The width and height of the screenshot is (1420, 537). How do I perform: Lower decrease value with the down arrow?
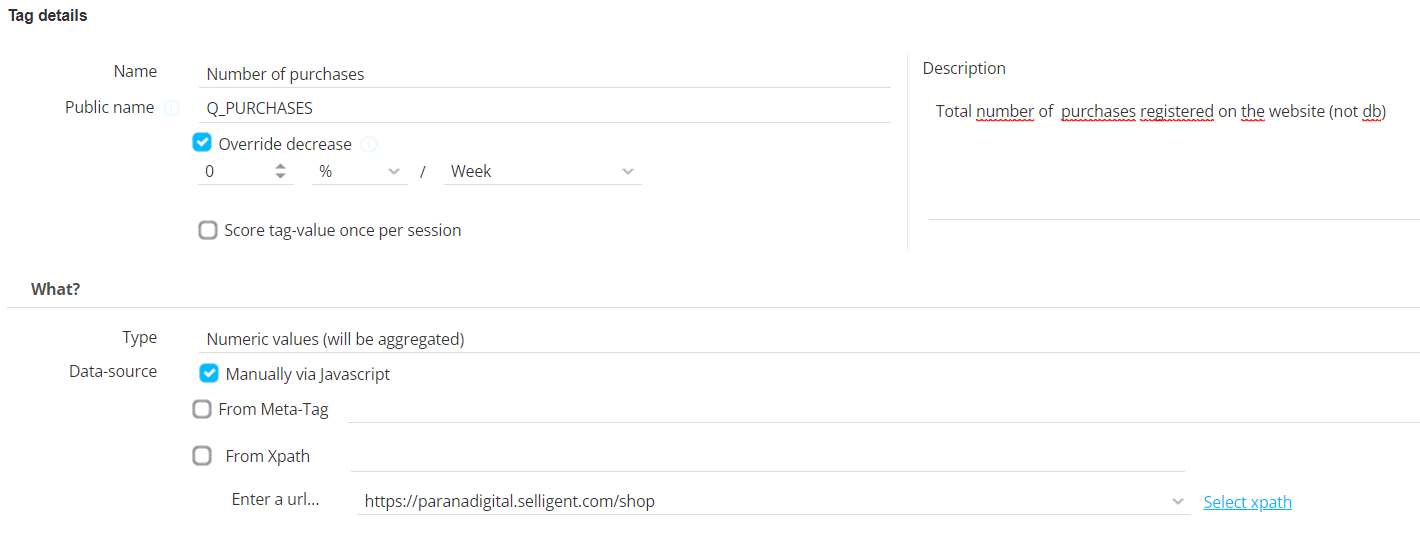(x=280, y=176)
